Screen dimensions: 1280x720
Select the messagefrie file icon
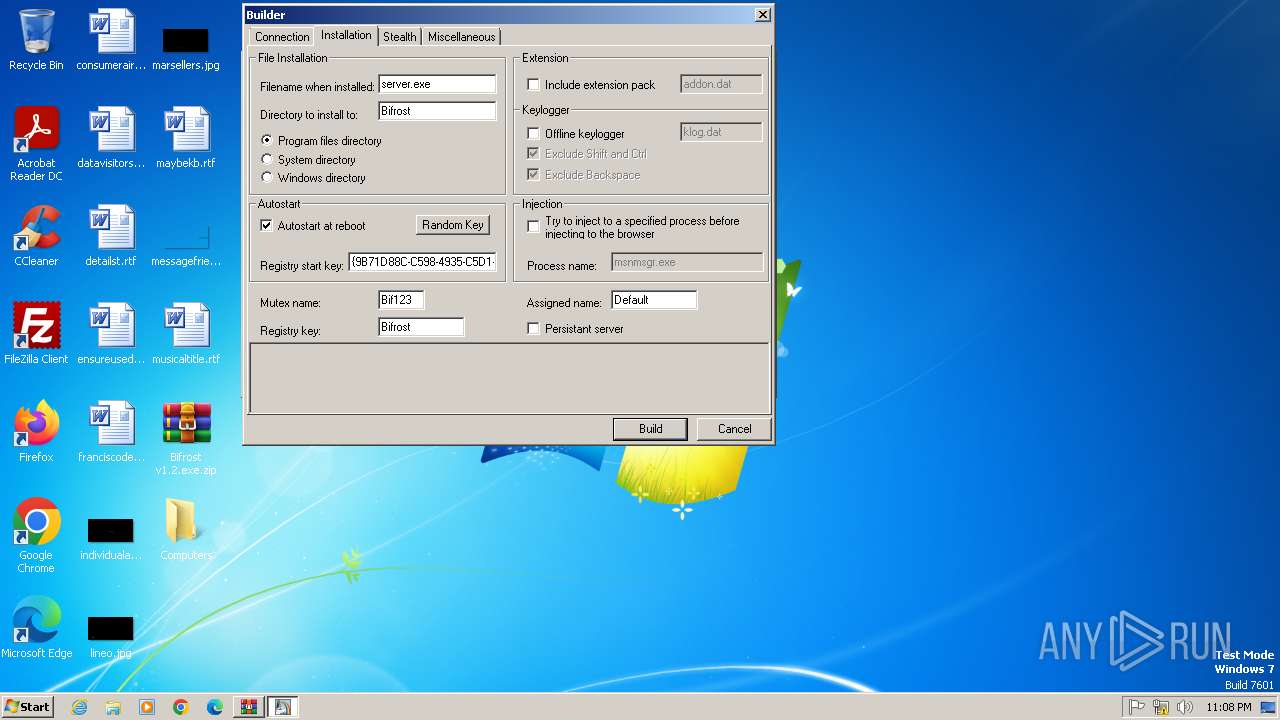(x=186, y=246)
